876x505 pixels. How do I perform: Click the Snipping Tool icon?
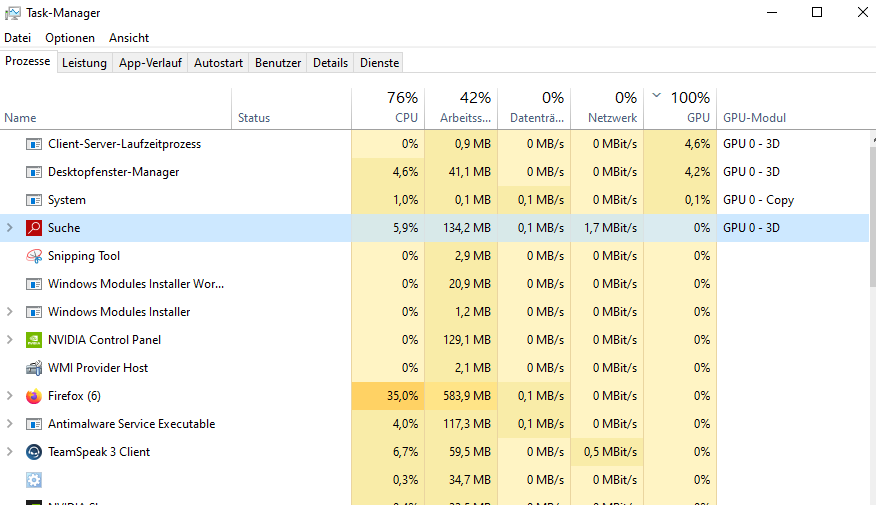click(x=34, y=256)
